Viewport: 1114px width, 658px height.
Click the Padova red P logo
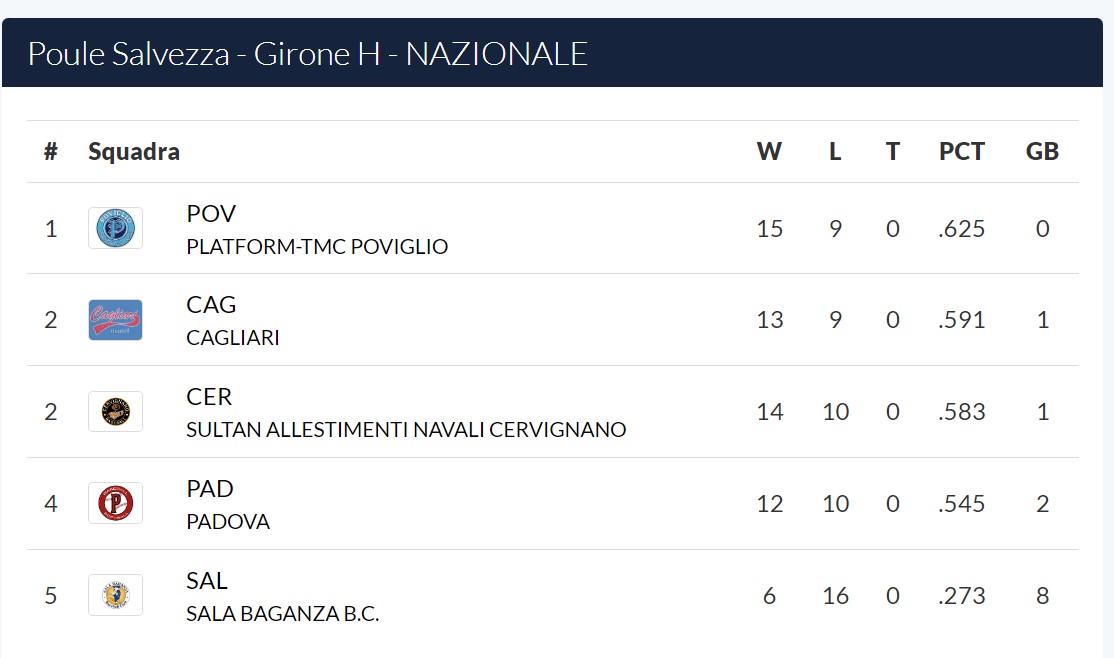point(115,503)
